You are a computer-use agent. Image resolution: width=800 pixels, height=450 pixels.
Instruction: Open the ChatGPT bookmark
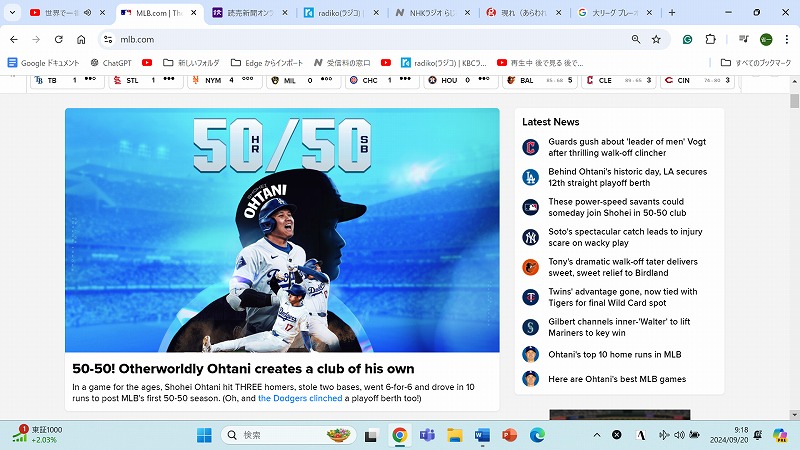click(x=111, y=63)
